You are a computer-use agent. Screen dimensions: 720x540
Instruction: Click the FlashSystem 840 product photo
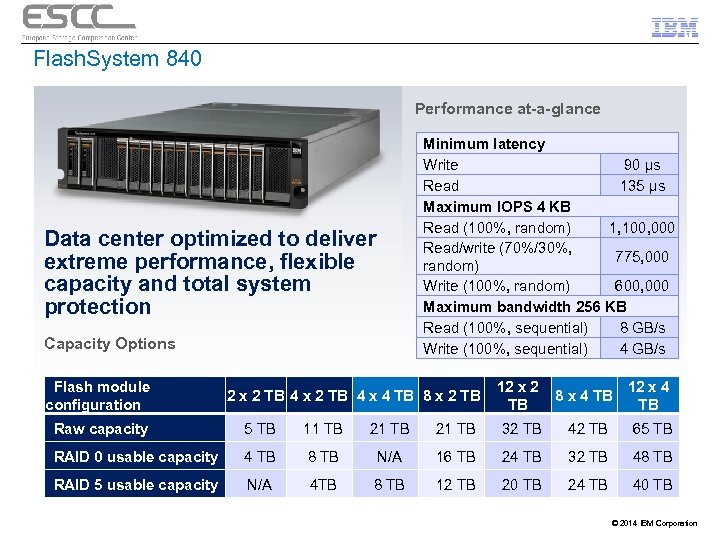[x=219, y=156]
